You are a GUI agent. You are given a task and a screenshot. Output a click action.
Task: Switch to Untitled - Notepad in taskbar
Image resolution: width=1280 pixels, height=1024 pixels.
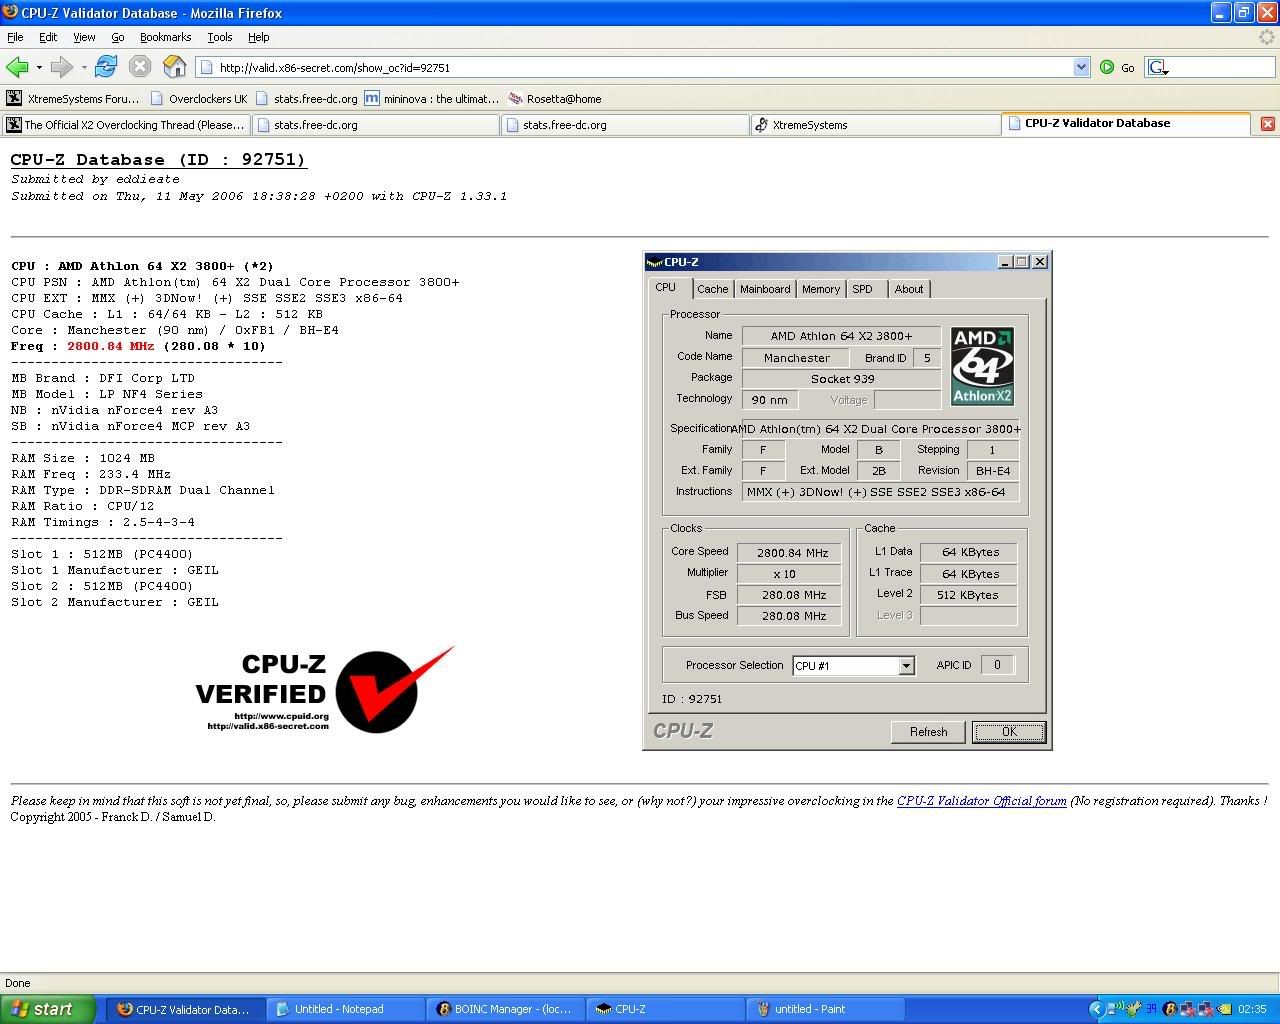(345, 1009)
